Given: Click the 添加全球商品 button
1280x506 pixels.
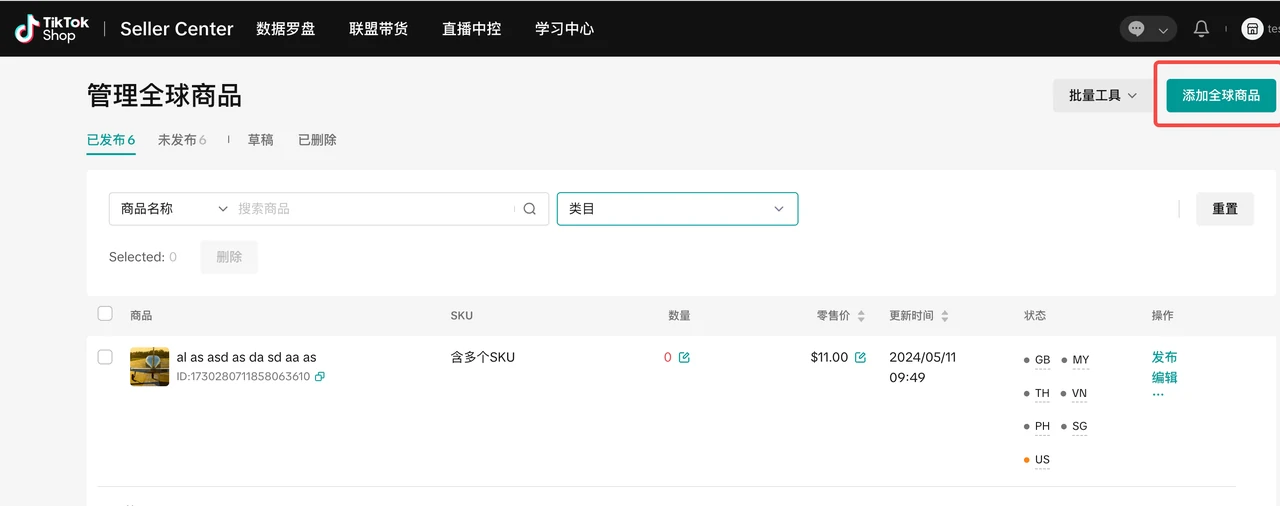Looking at the screenshot, I should (x=1221, y=96).
